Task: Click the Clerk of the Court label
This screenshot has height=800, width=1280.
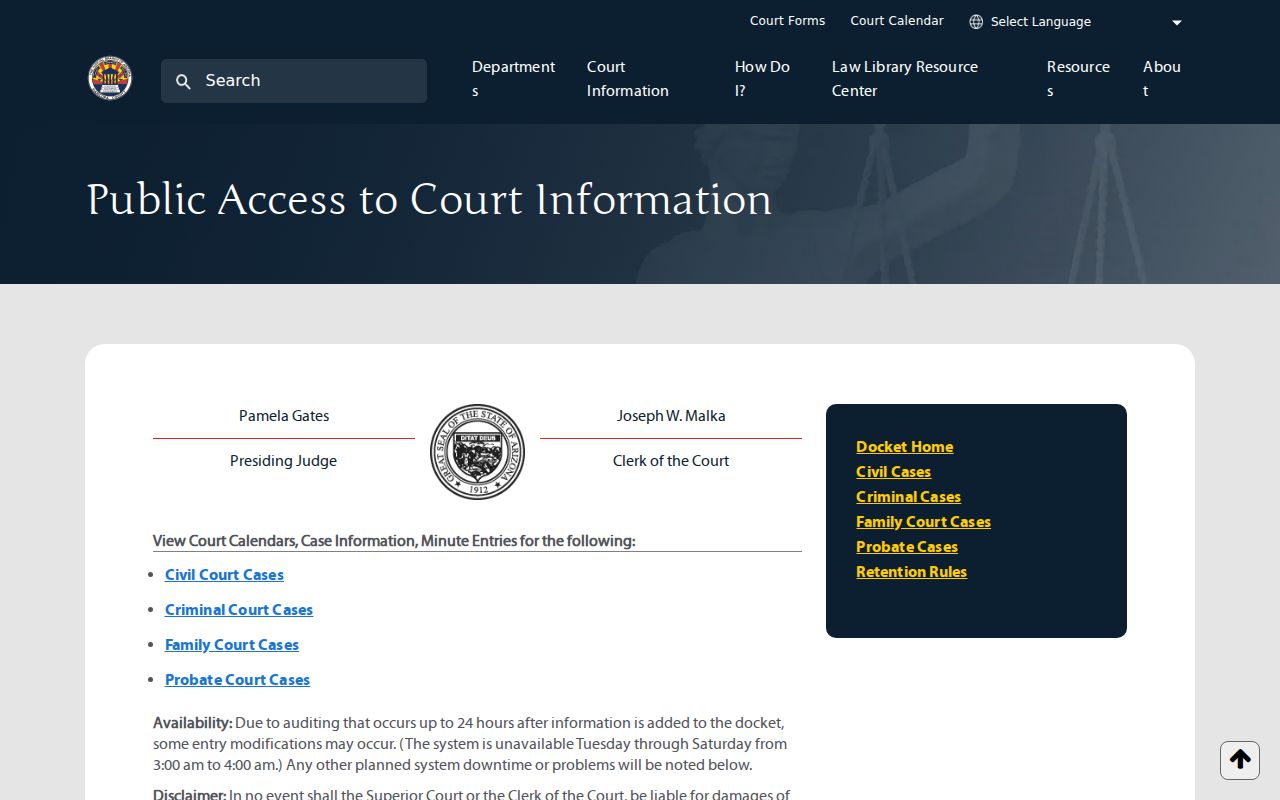Action: tap(671, 461)
